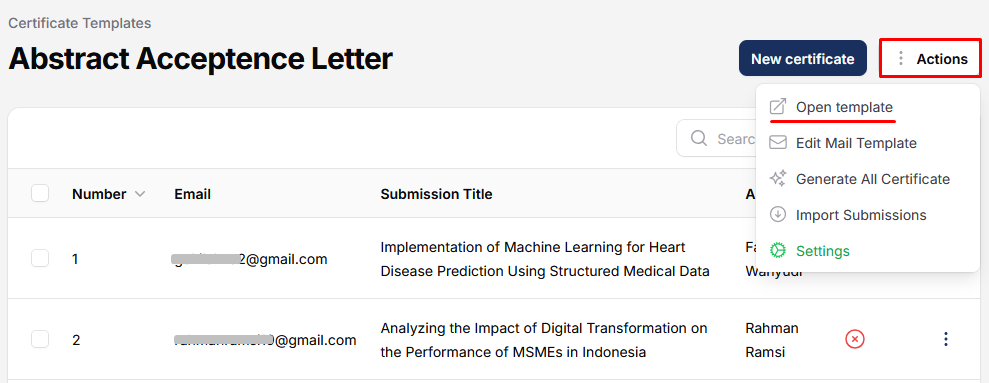Click inside the search input field

tap(716, 138)
